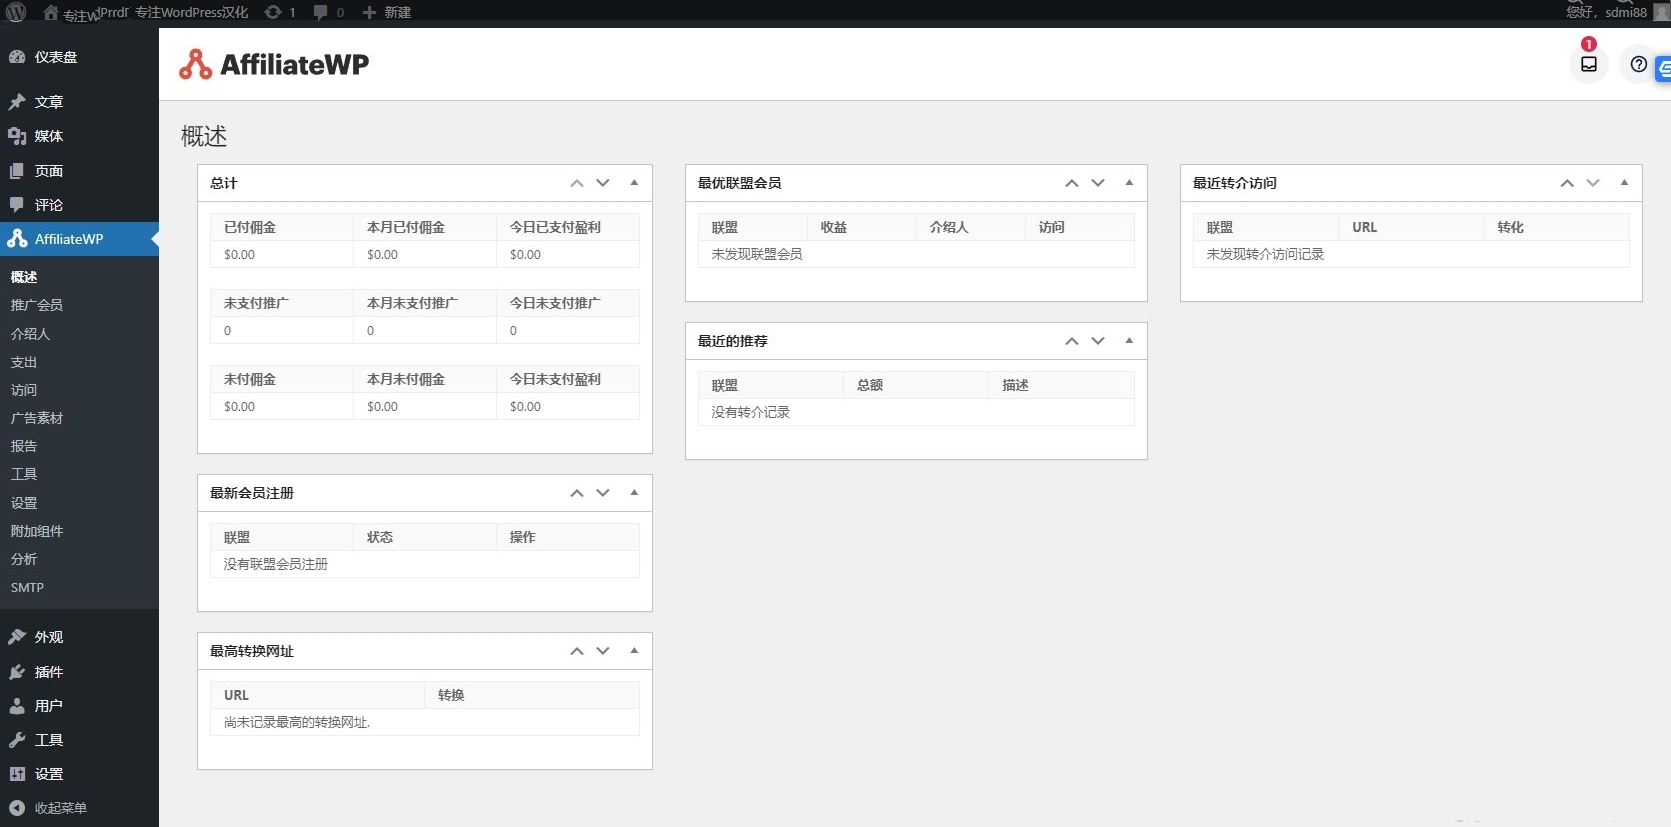Screen dimensions: 1671x827
Task: Open the user account greeting 您好
Action: pos(1606,12)
